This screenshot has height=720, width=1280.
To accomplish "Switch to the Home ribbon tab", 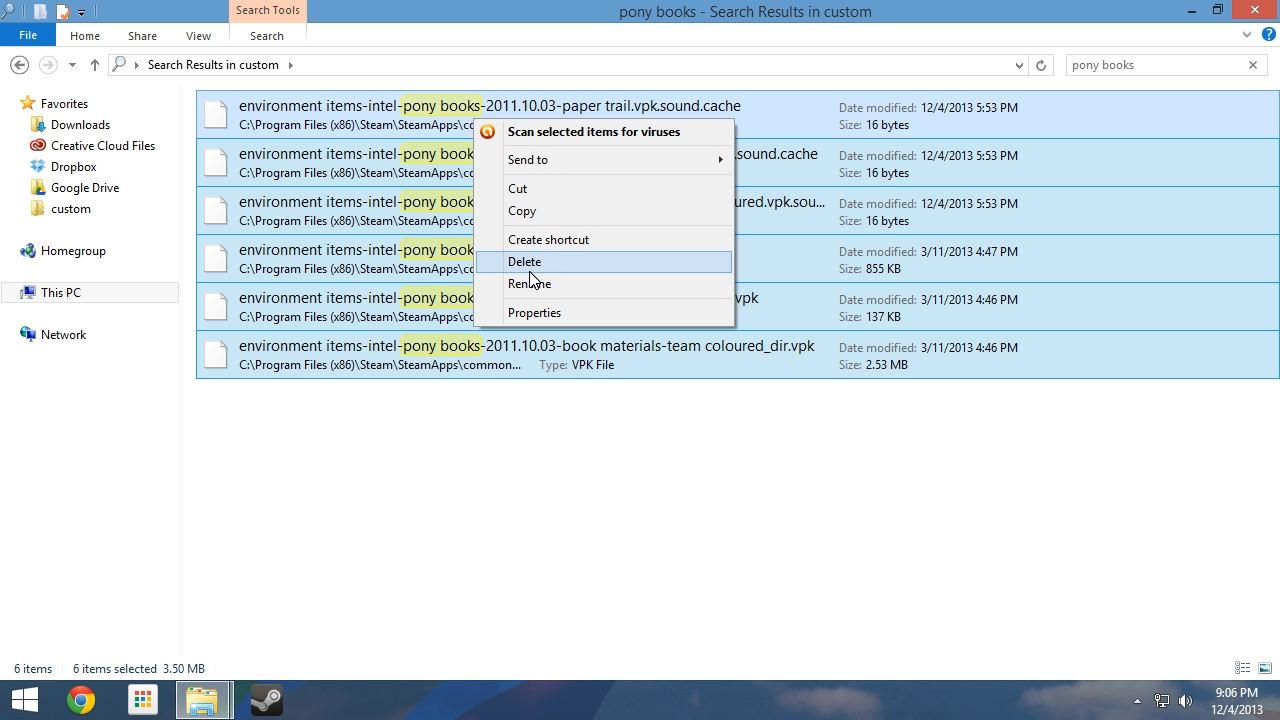I will (85, 36).
